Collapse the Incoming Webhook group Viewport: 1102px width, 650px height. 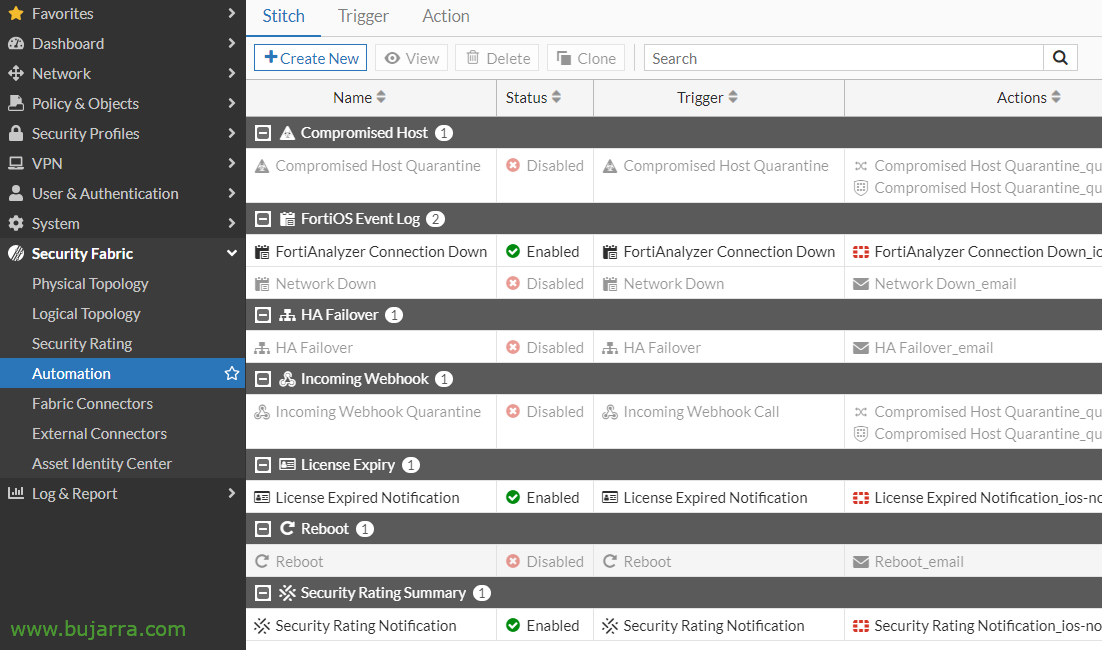(x=263, y=379)
